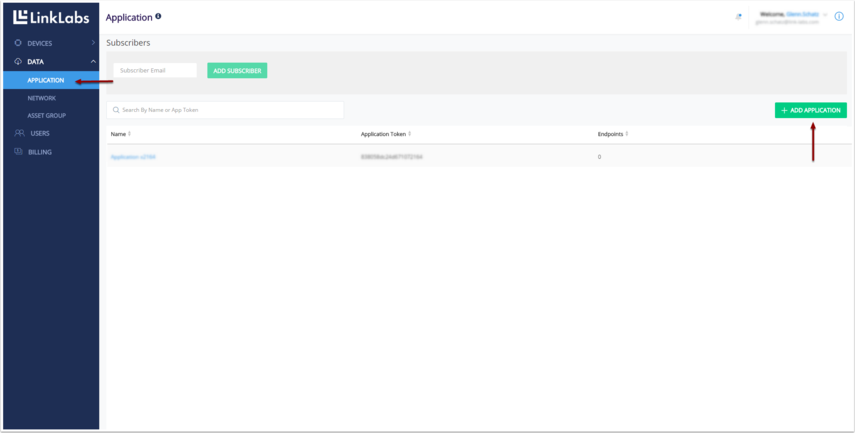Click the Billing icon in sidebar

[x=18, y=152]
